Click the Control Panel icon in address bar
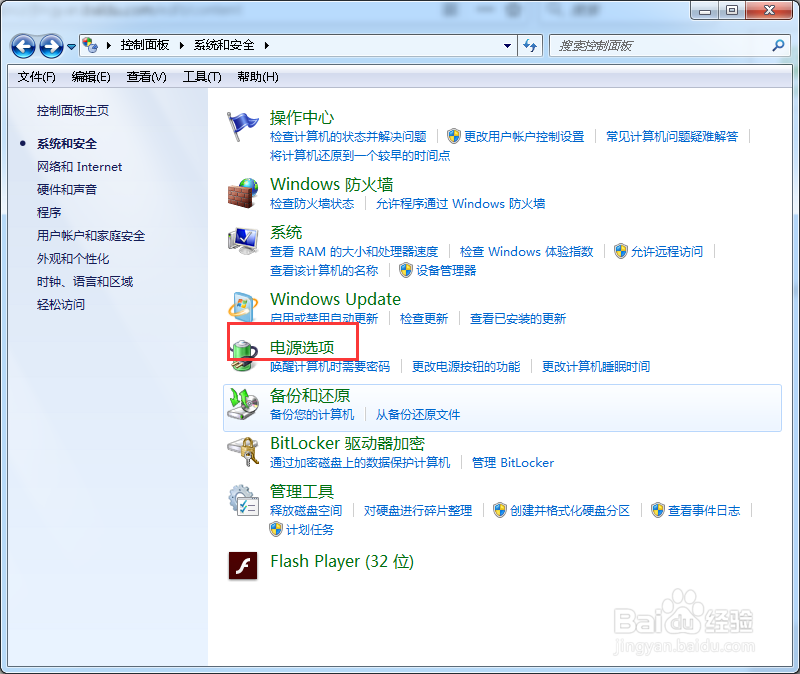The width and height of the screenshot is (800, 674). pyautogui.click(x=90, y=45)
